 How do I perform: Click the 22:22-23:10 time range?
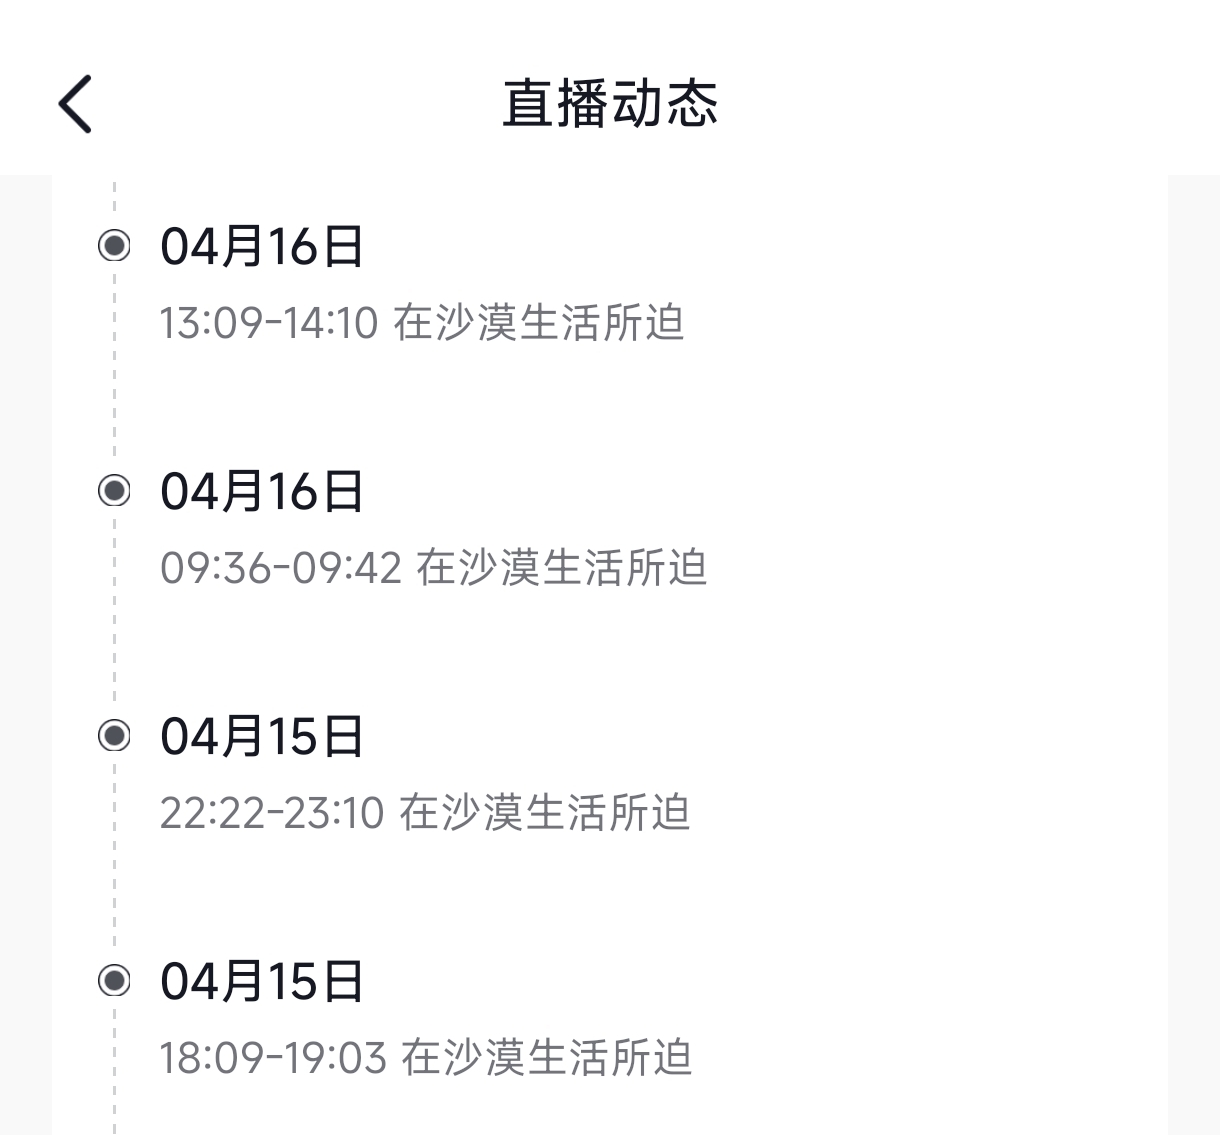(272, 813)
